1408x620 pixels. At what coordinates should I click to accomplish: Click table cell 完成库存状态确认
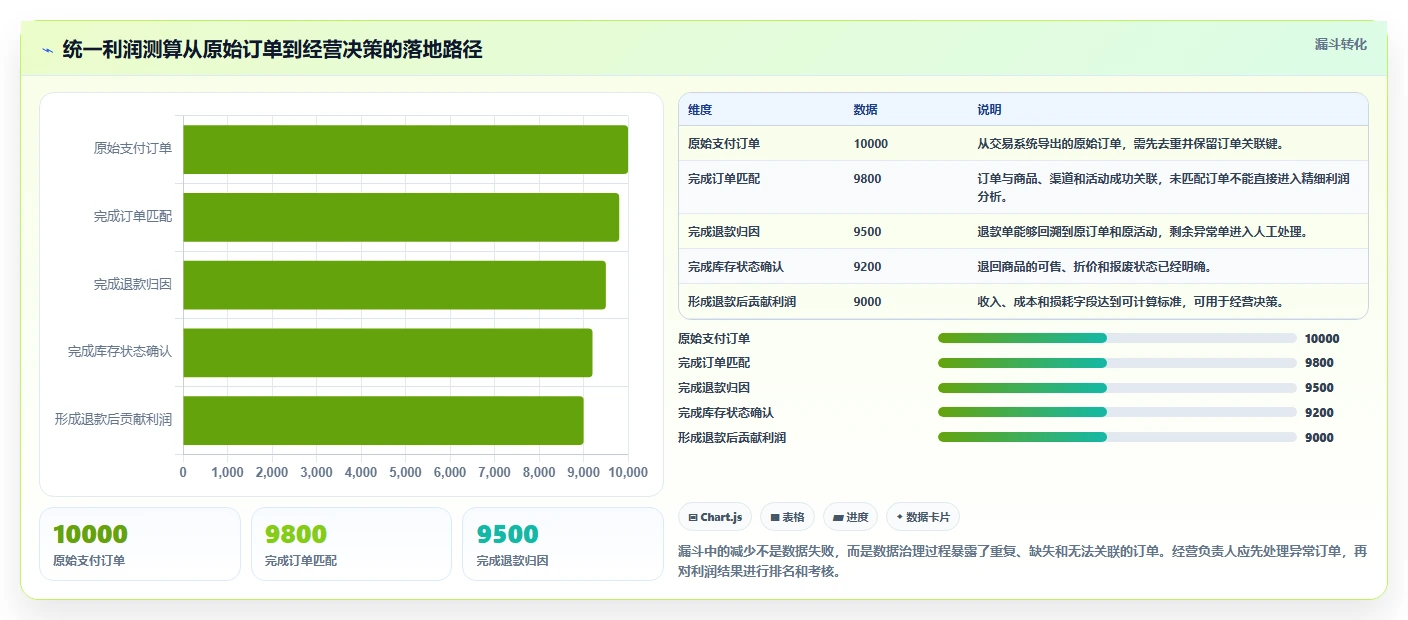coord(736,267)
